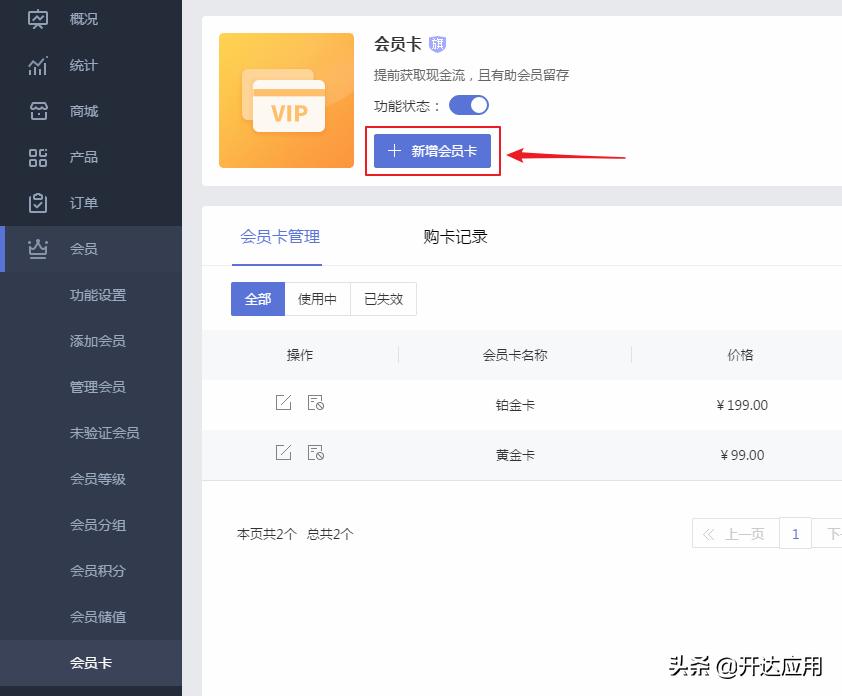Select the 全部 filter option
Screen dimensions: 842x696
pyautogui.click(x=258, y=298)
